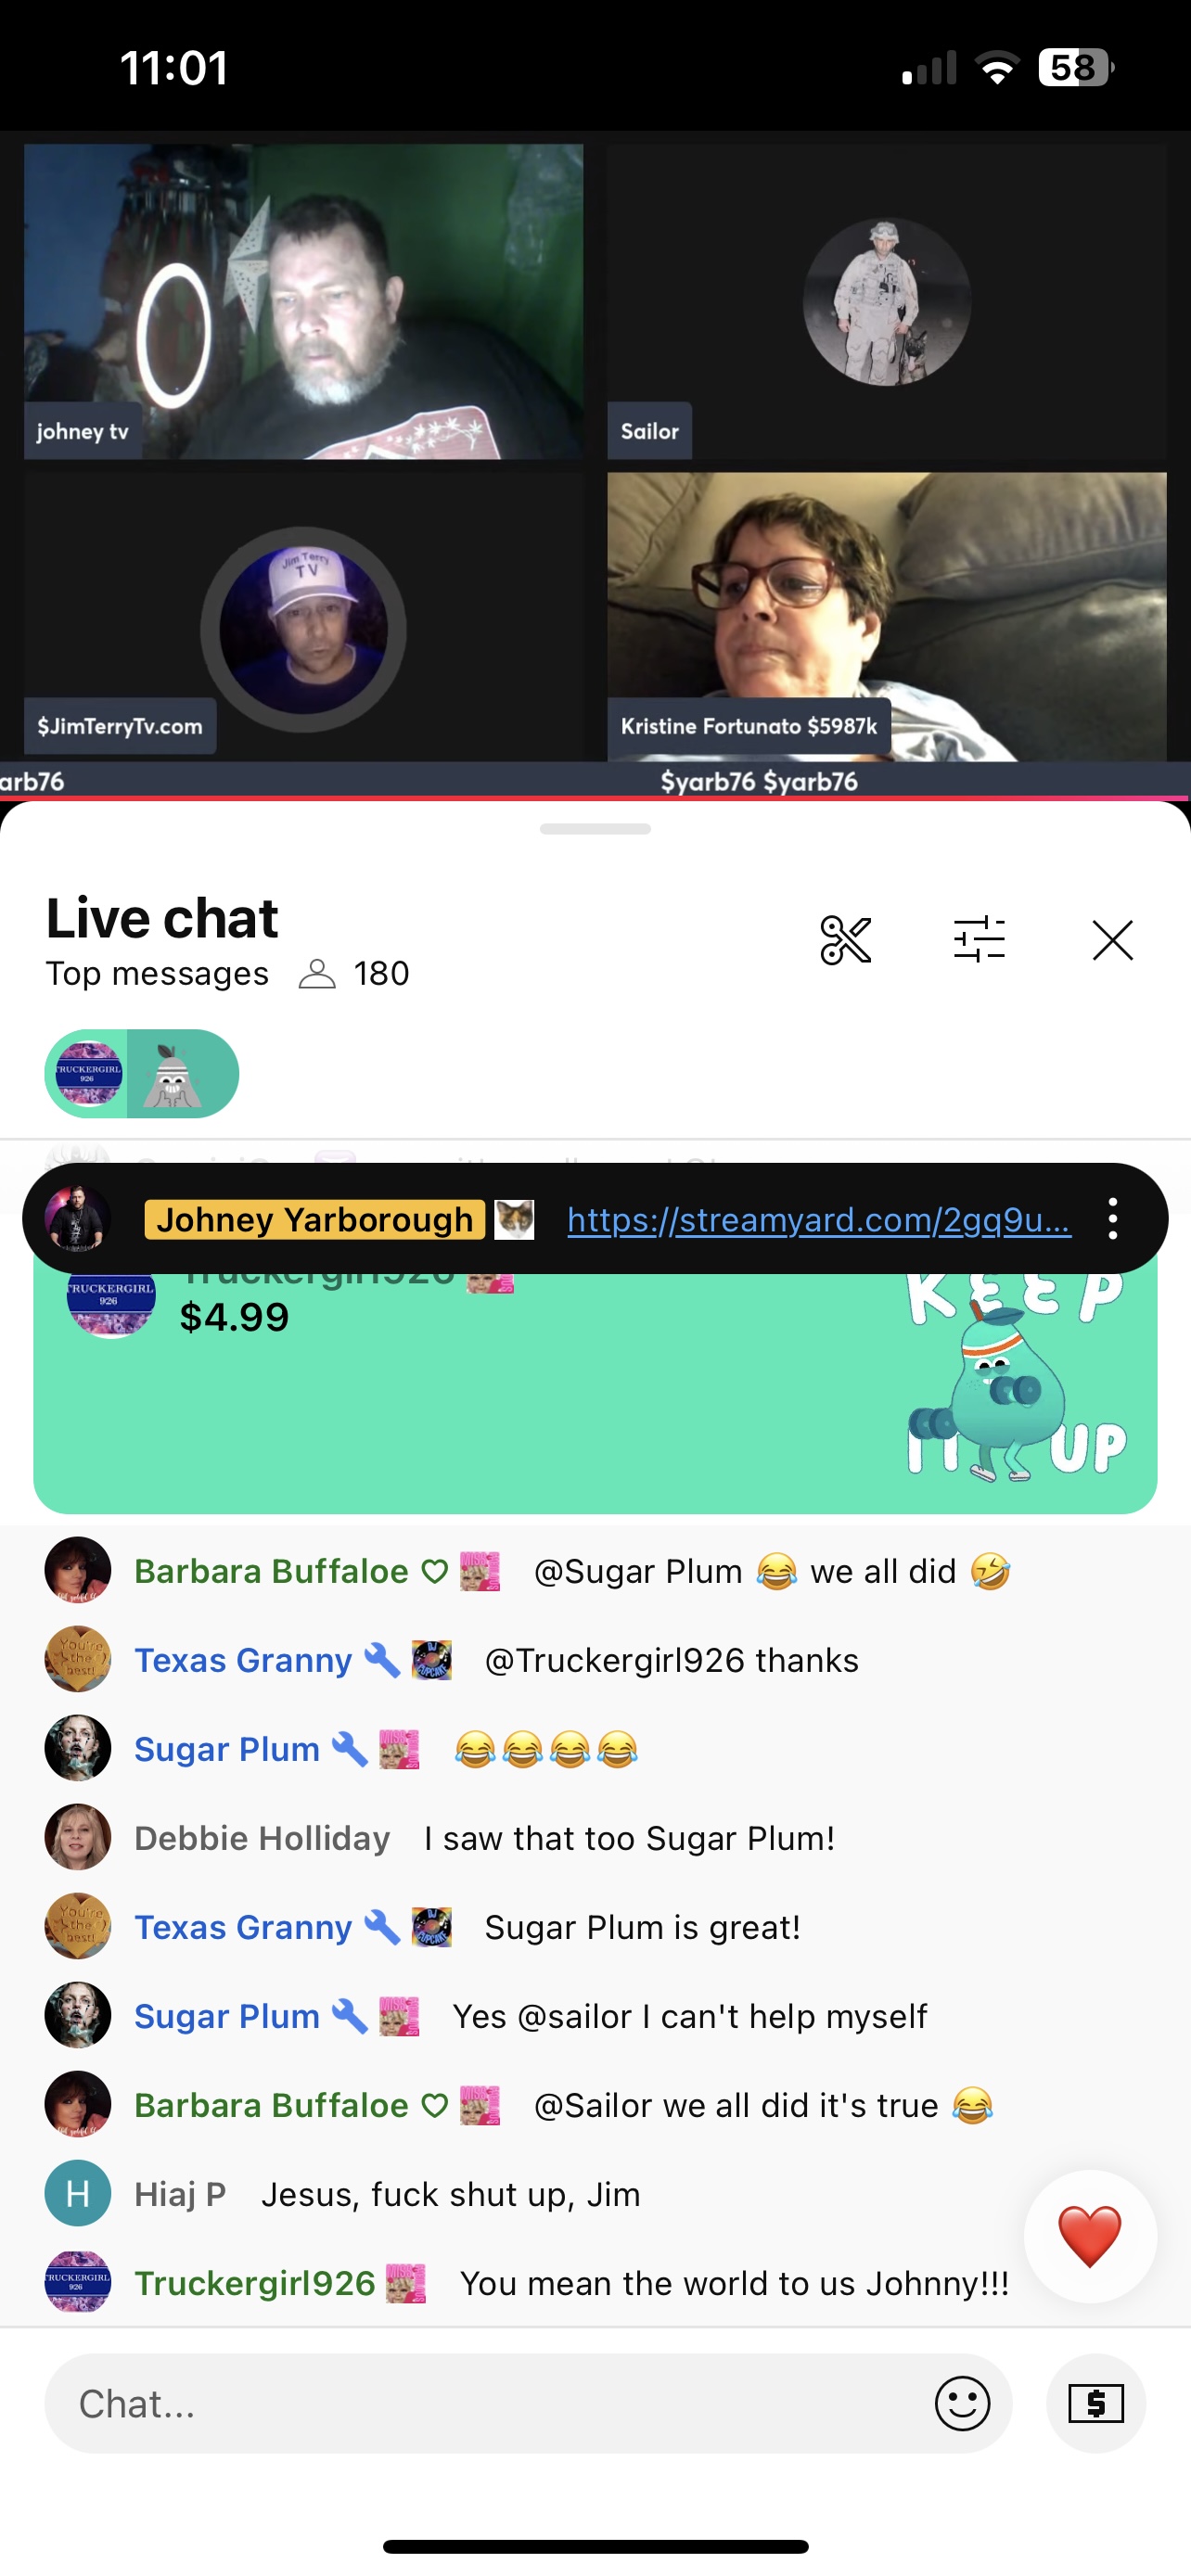Tap the johney tv video tile
Viewport: 1191px width, 2576px height.
click(x=304, y=301)
